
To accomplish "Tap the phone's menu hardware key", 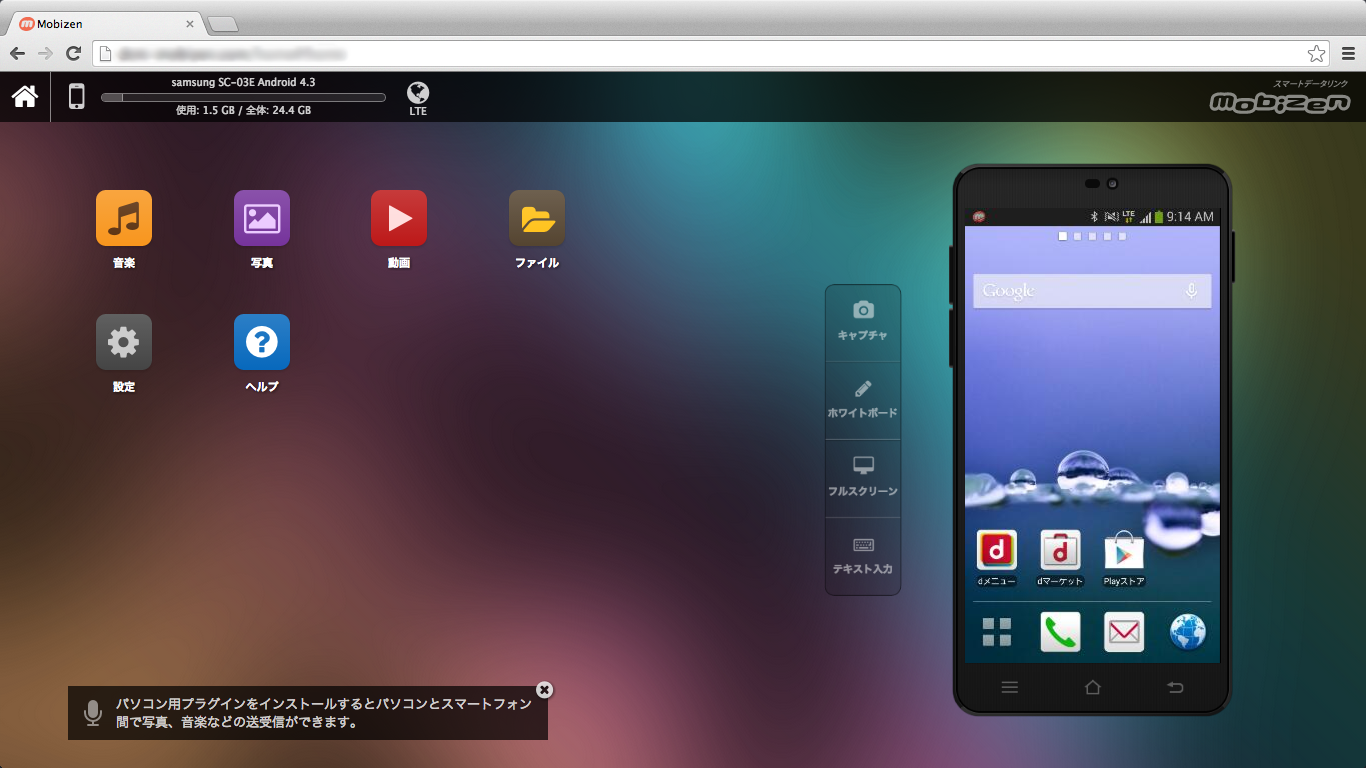I will [1010, 687].
